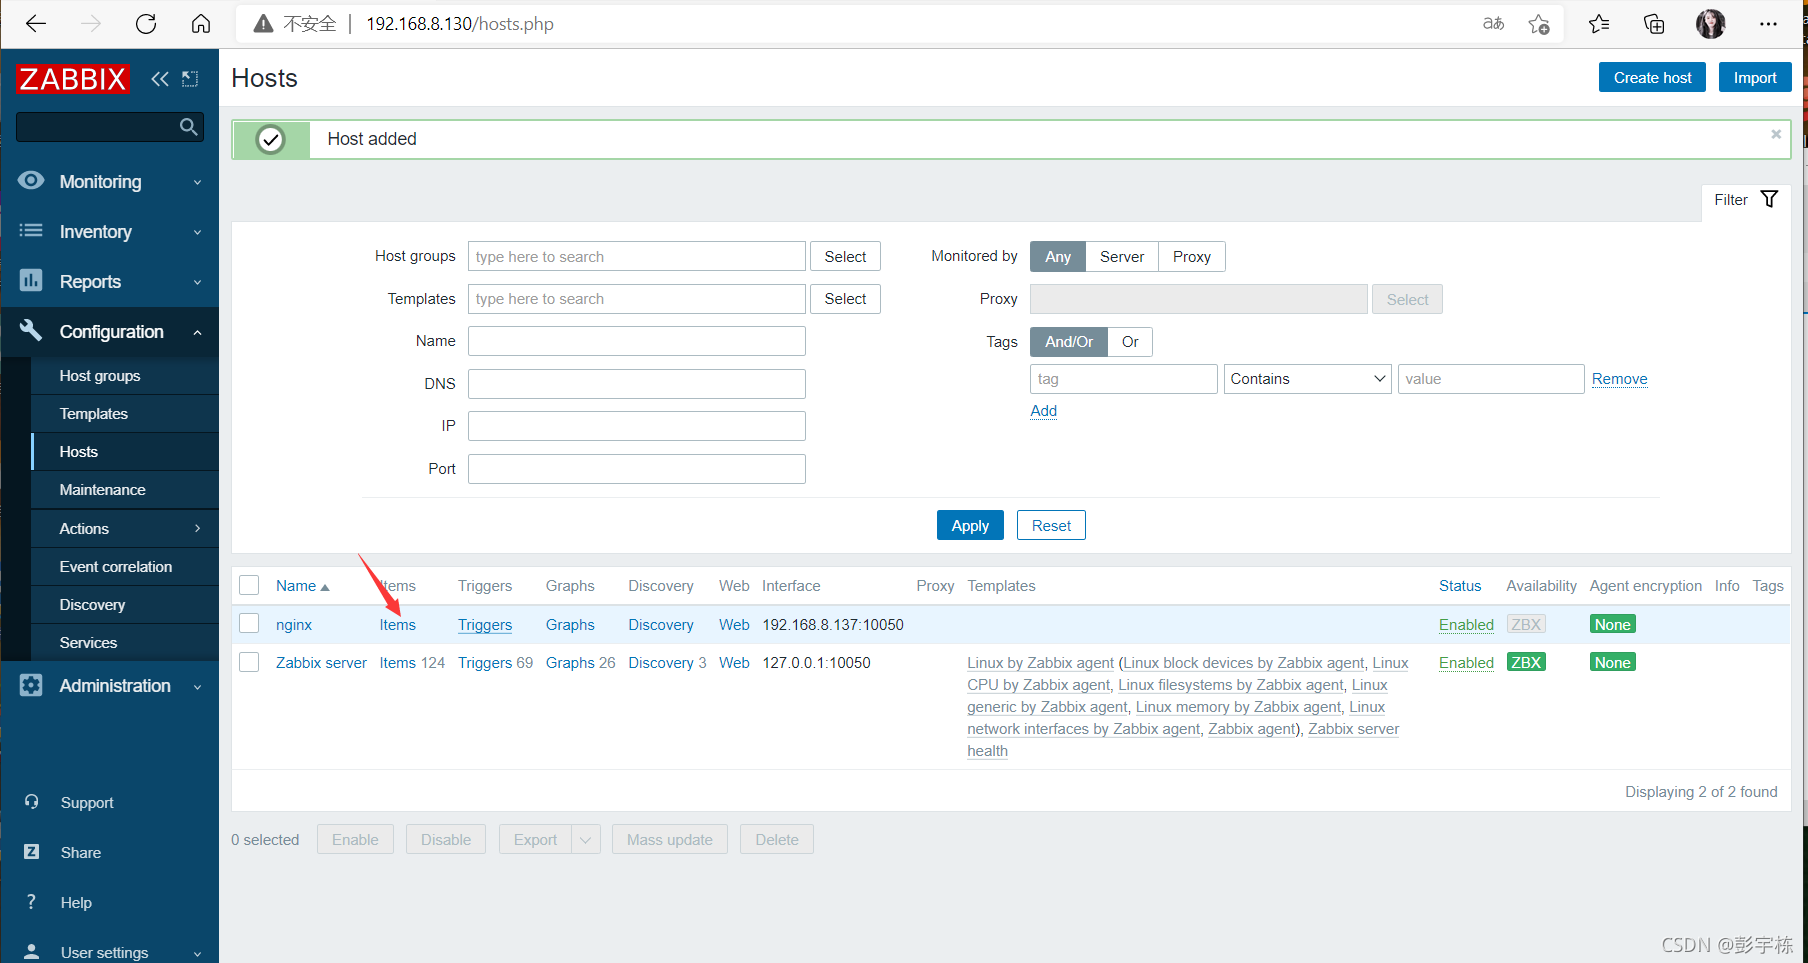Click Enabled status of nginx host
1808x963 pixels.
pos(1466,625)
